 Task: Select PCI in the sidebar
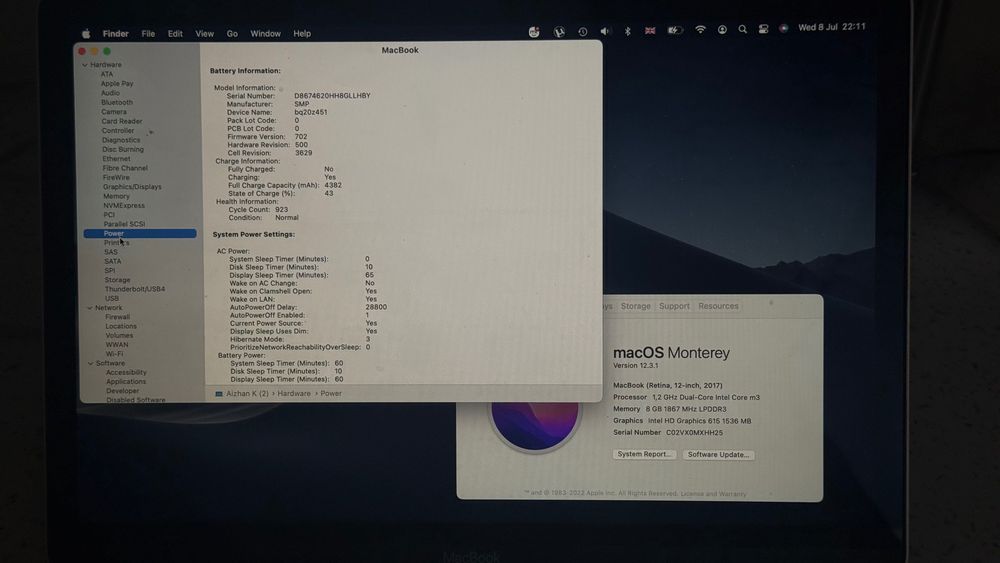pos(109,215)
